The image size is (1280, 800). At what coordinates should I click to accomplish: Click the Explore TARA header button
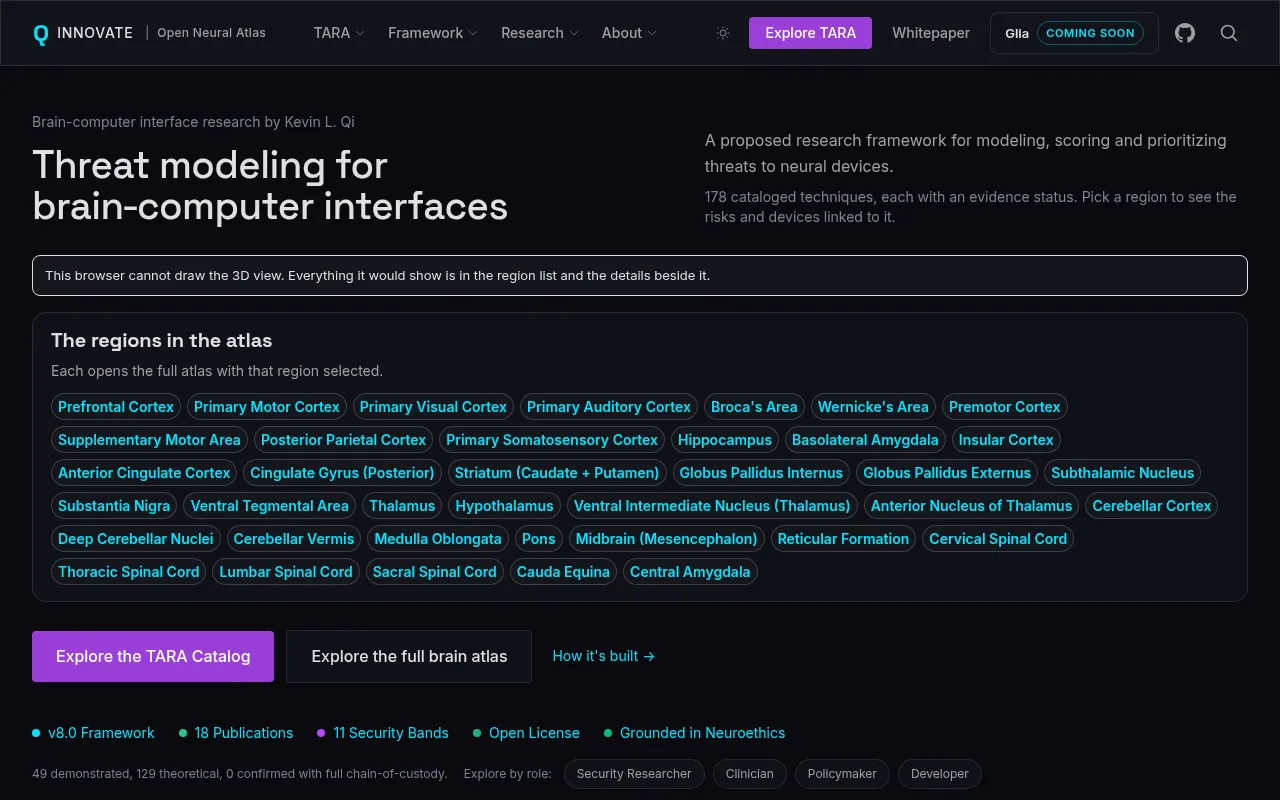(811, 33)
